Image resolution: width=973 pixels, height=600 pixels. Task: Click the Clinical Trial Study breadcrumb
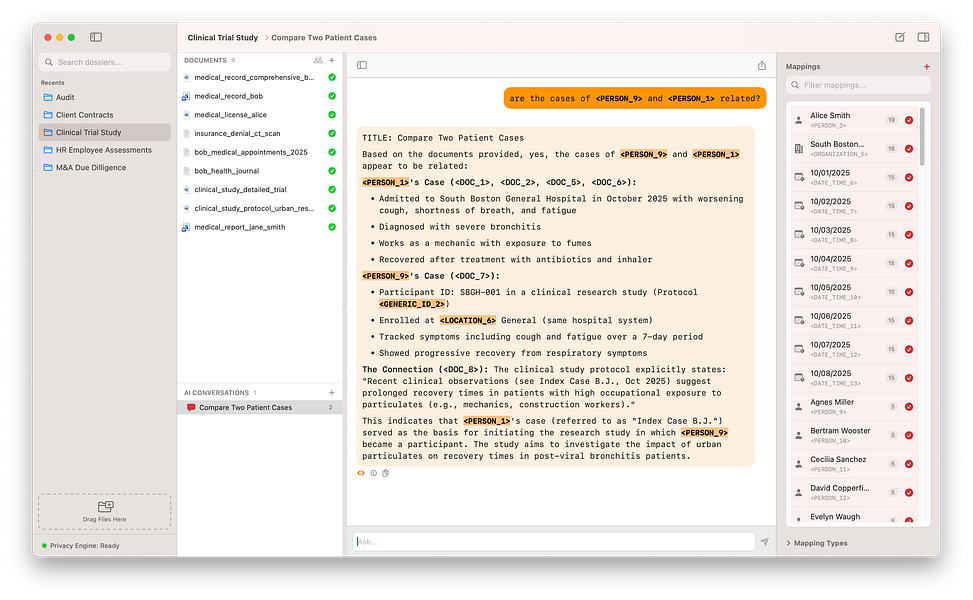[x=223, y=38]
